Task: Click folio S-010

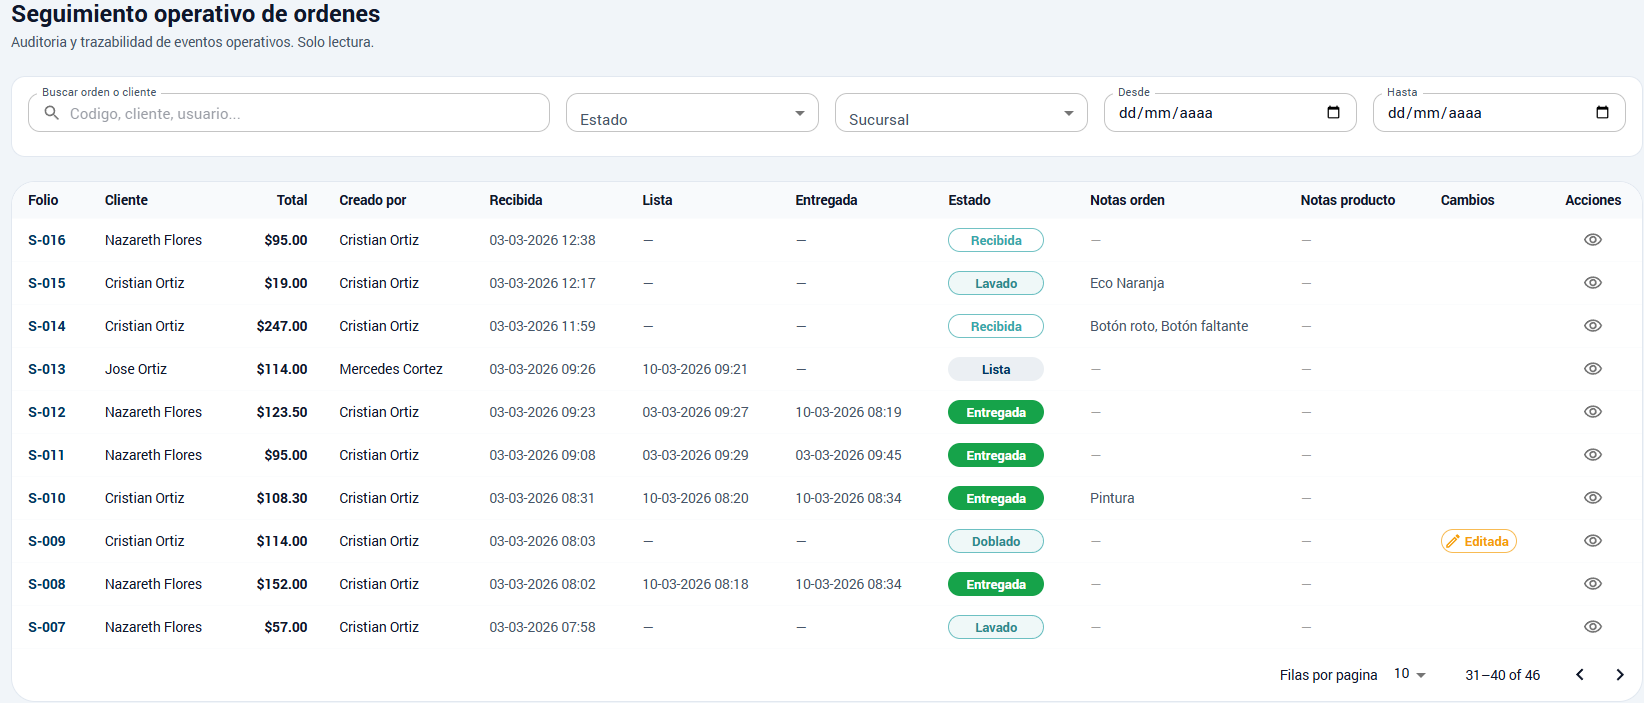Action: coord(47,498)
